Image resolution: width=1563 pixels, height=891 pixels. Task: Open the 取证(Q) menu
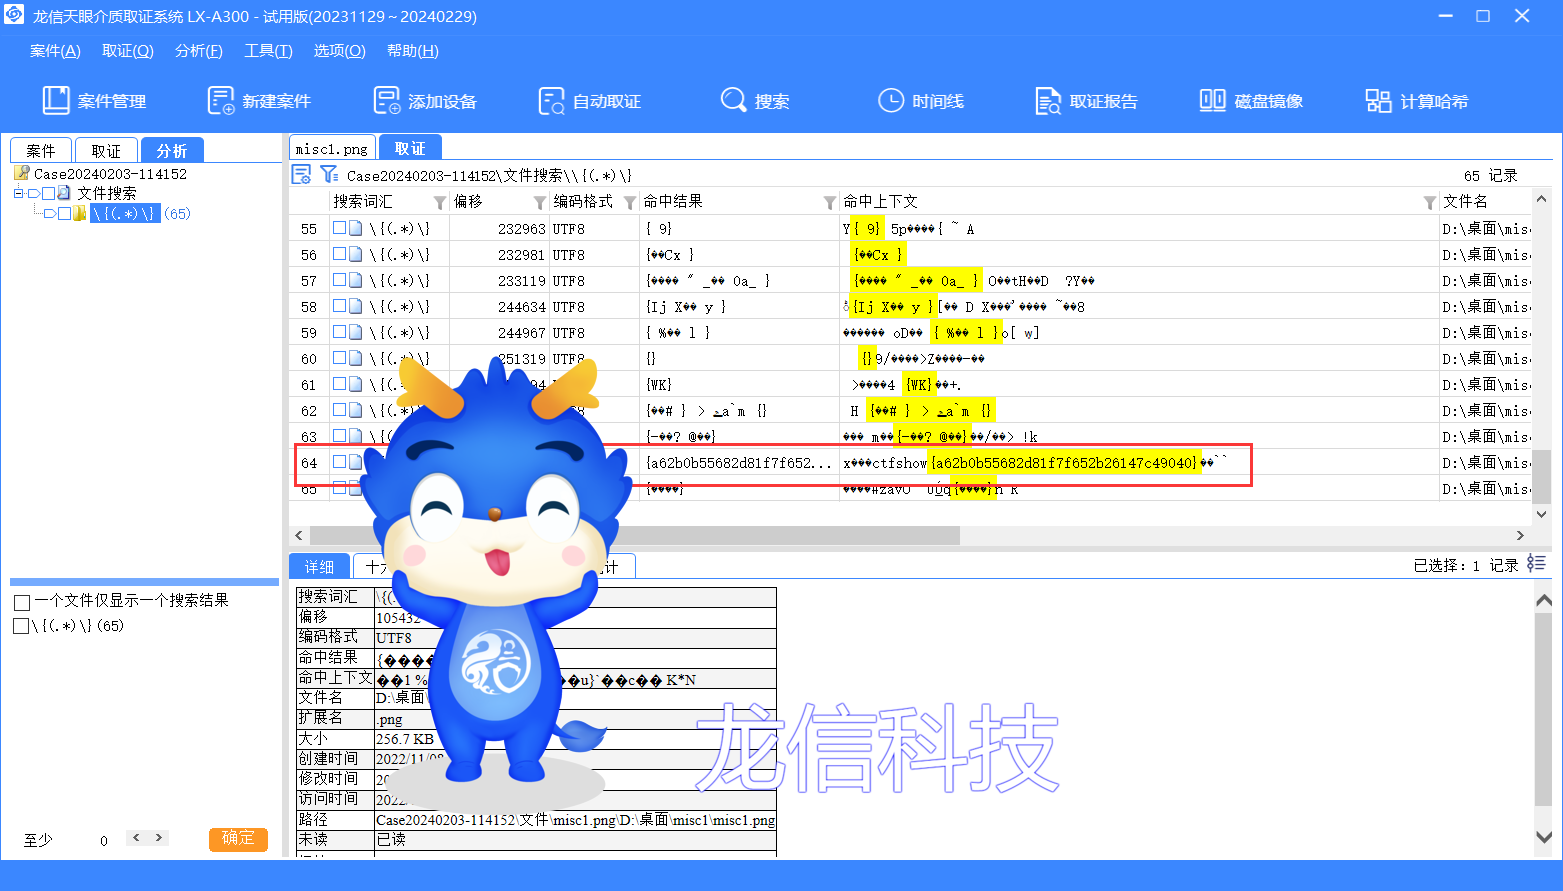128,51
